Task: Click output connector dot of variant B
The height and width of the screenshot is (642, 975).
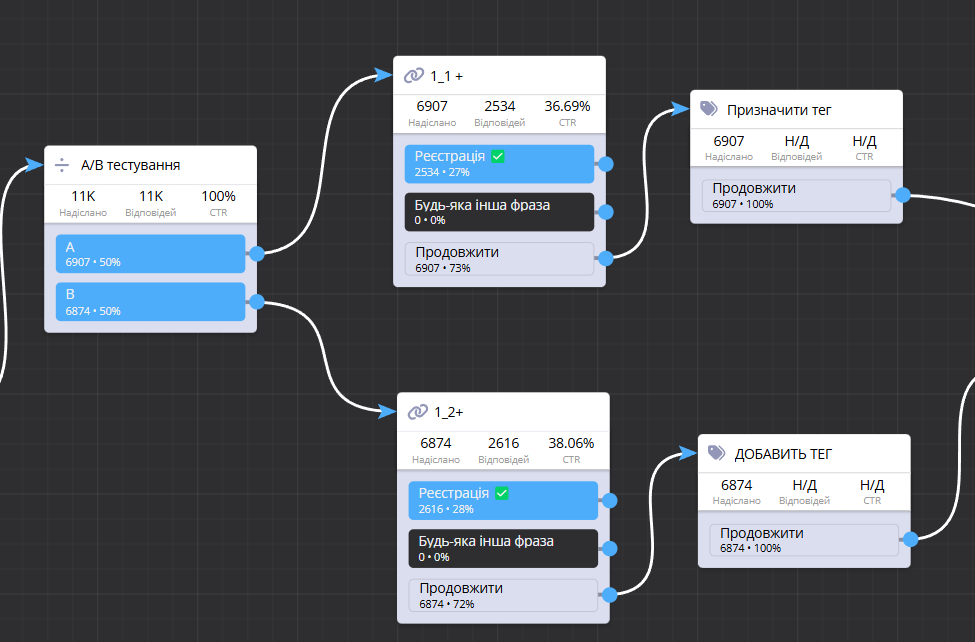Action: (257, 301)
